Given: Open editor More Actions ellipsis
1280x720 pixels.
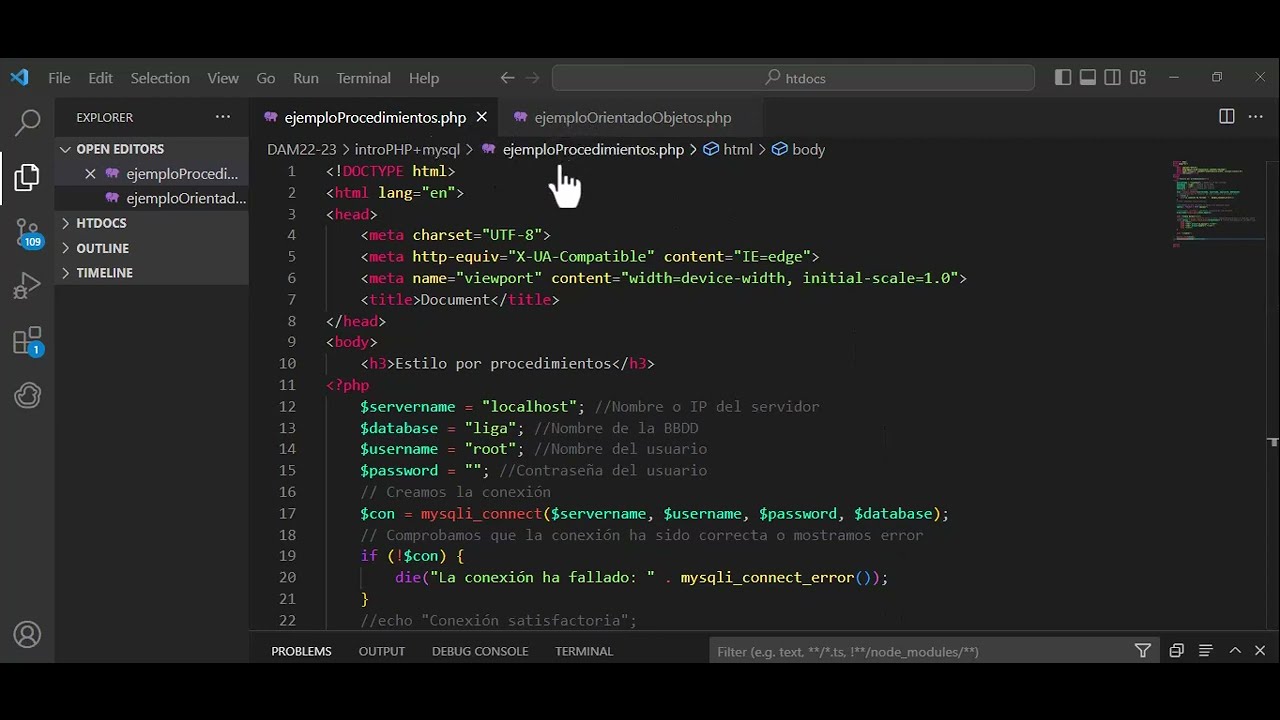Looking at the screenshot, I should coord(1256,117).
